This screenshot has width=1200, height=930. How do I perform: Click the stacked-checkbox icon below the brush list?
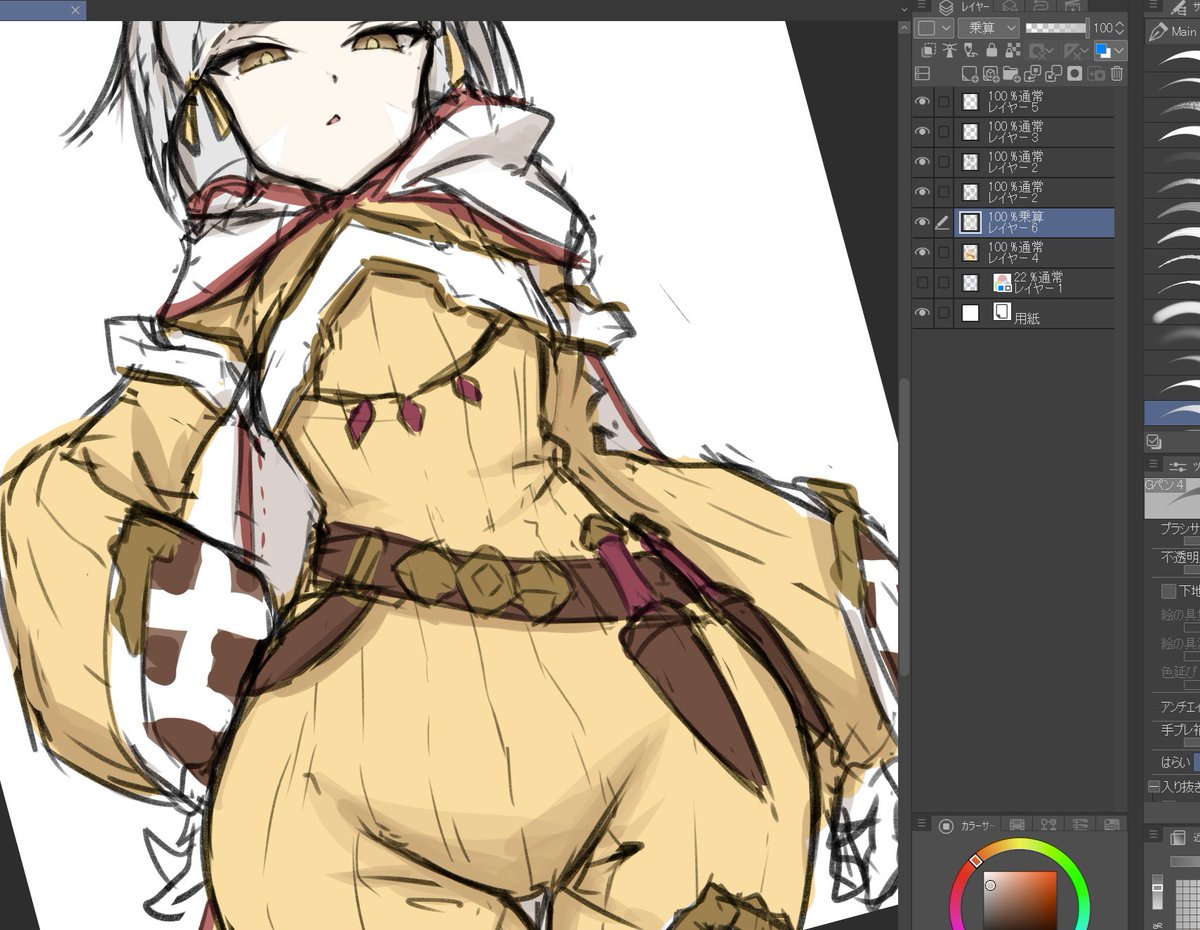[x=1154, y=442]
